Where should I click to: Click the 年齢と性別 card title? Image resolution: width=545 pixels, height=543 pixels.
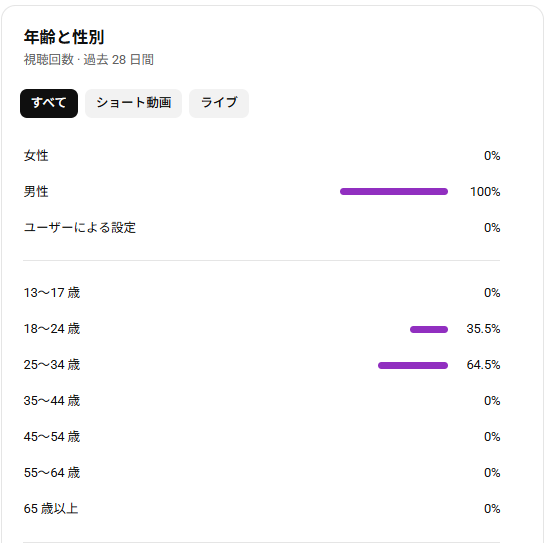tap(64, 37)
